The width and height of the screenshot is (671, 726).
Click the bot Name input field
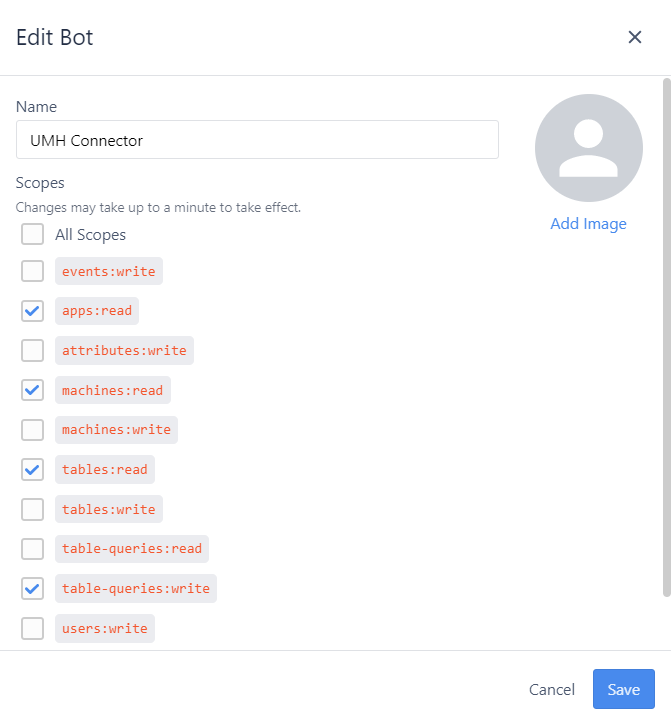(257, 140)
